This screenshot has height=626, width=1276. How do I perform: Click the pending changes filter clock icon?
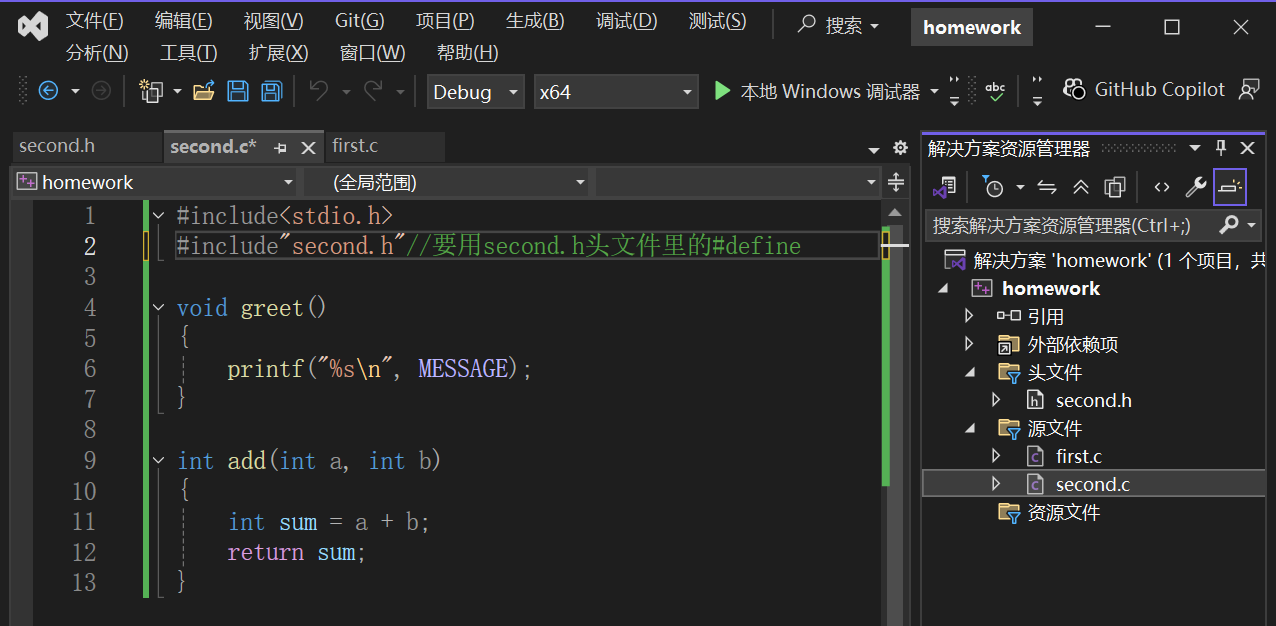tap(993, 187)
